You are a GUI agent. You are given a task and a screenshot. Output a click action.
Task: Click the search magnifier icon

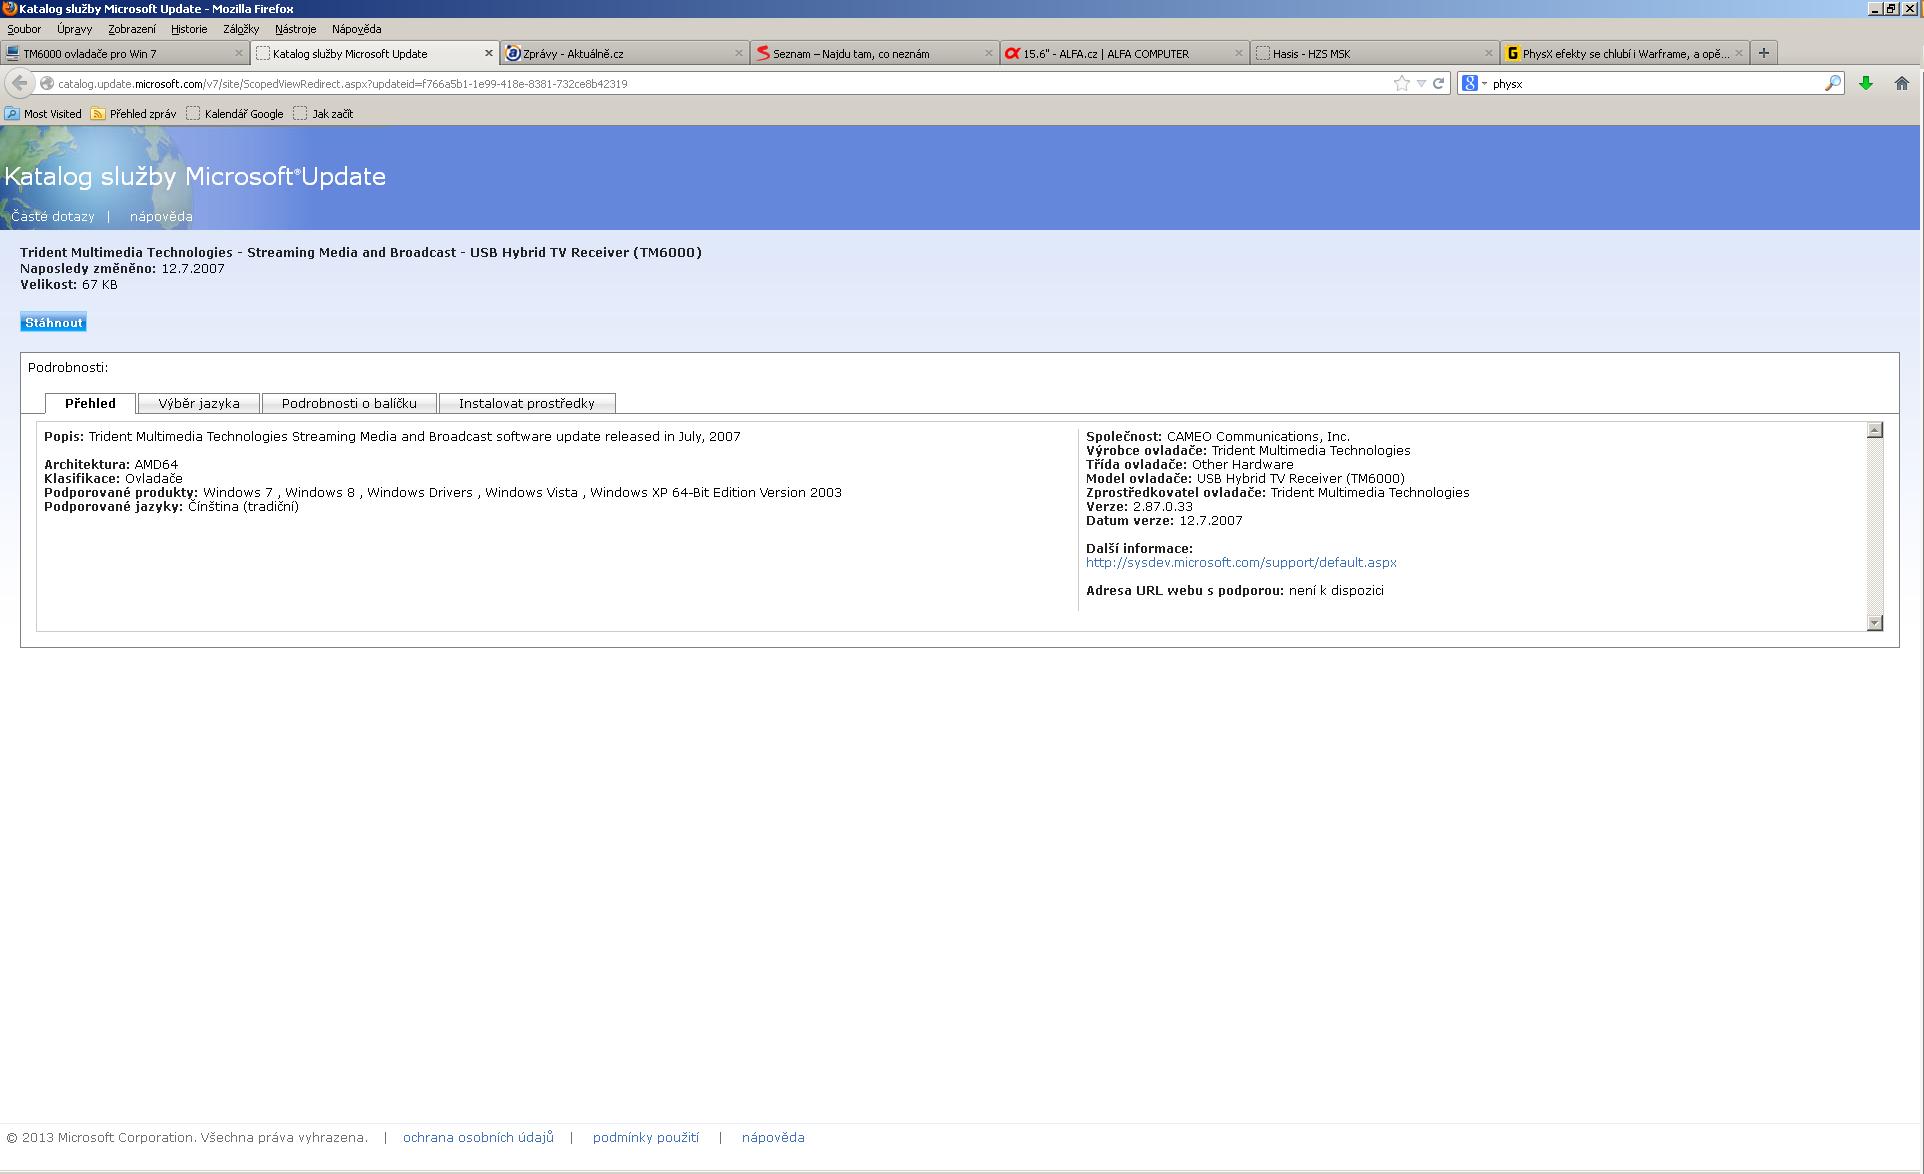1832,83
